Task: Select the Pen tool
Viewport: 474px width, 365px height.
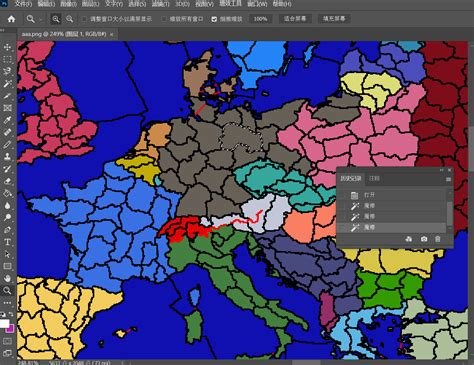Action: [x=7, y=230]
